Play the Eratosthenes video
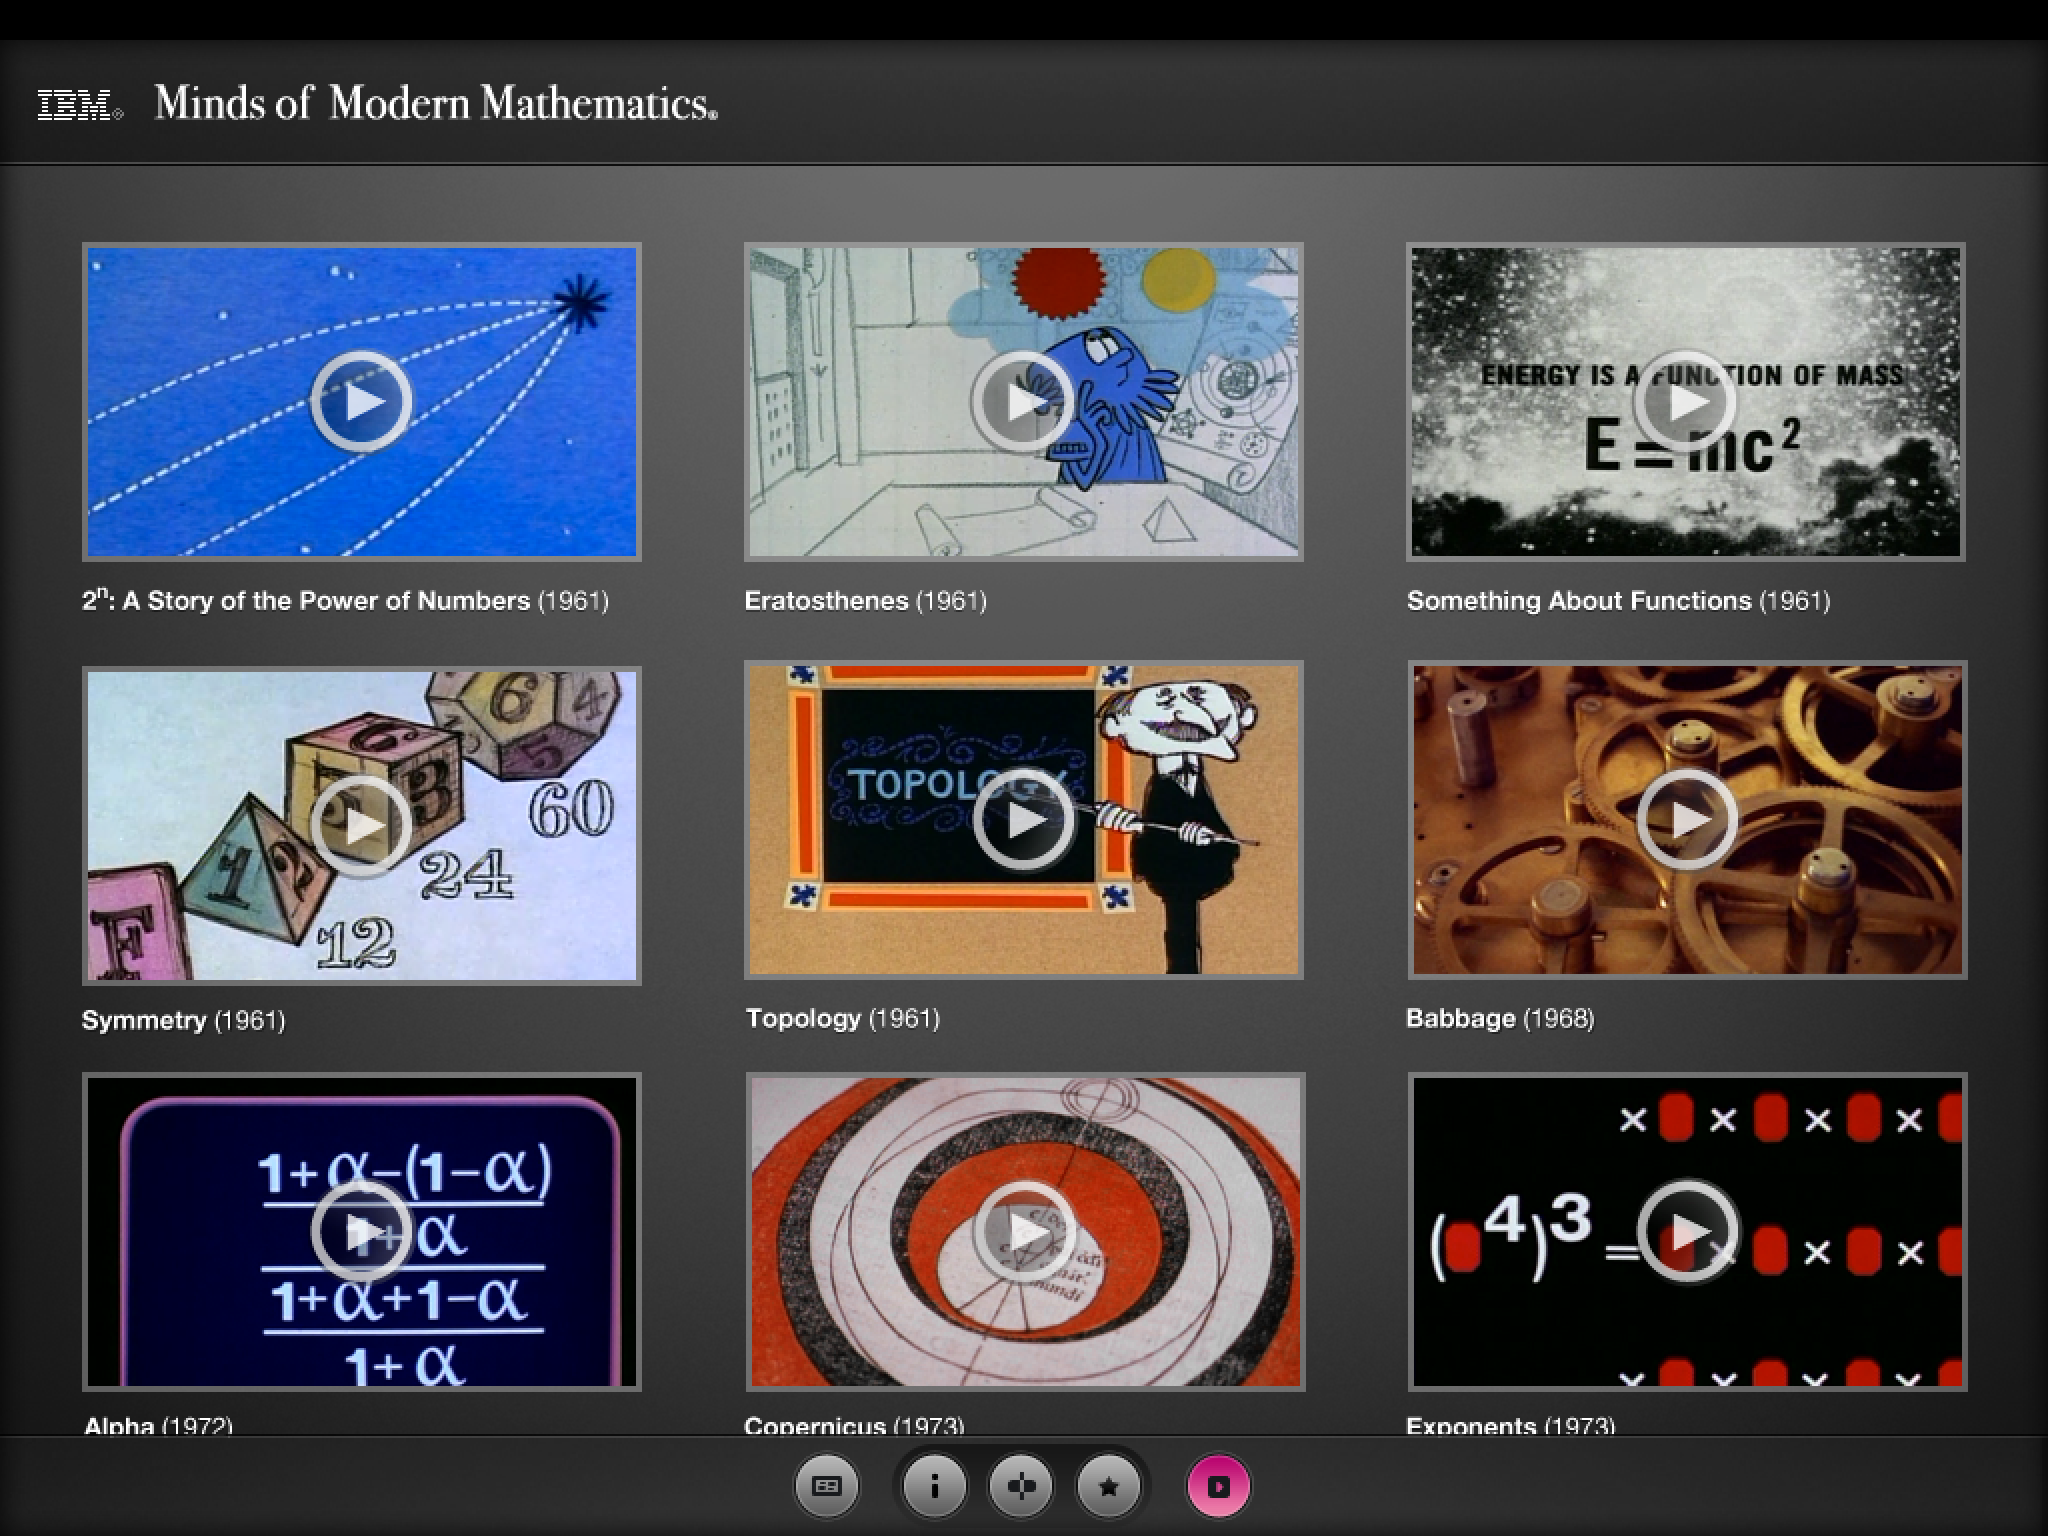The height and width of the screenshot is (1536, 2048). click(x=1023, y=401)
